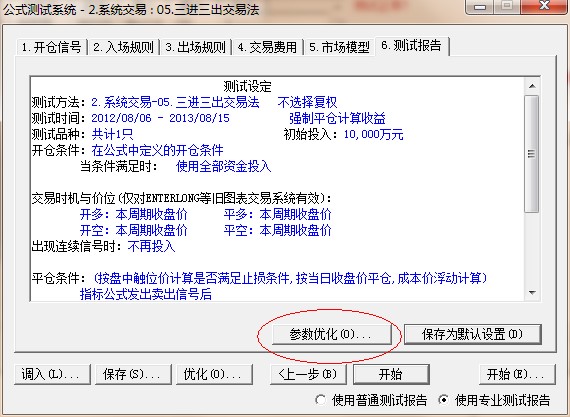The height and width of the screenshot is (417, 570).
Task: Click the scrollbar up arrow
Action: pos(532,86)
